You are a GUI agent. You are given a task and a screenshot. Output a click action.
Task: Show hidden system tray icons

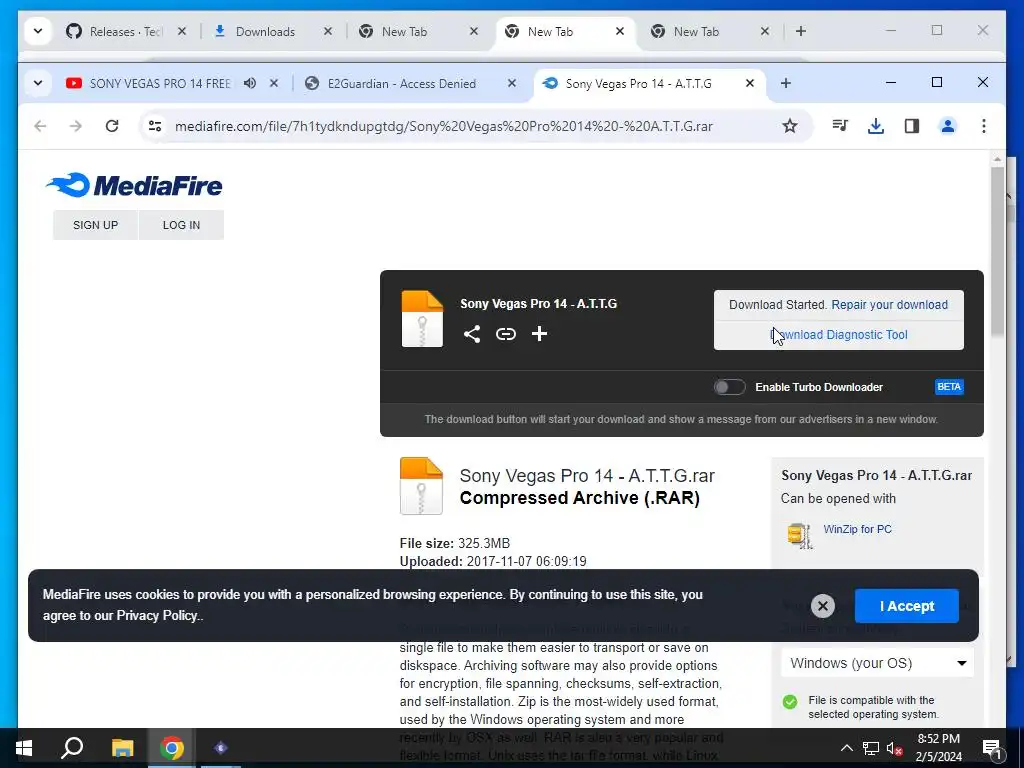(x=846, y=748)
